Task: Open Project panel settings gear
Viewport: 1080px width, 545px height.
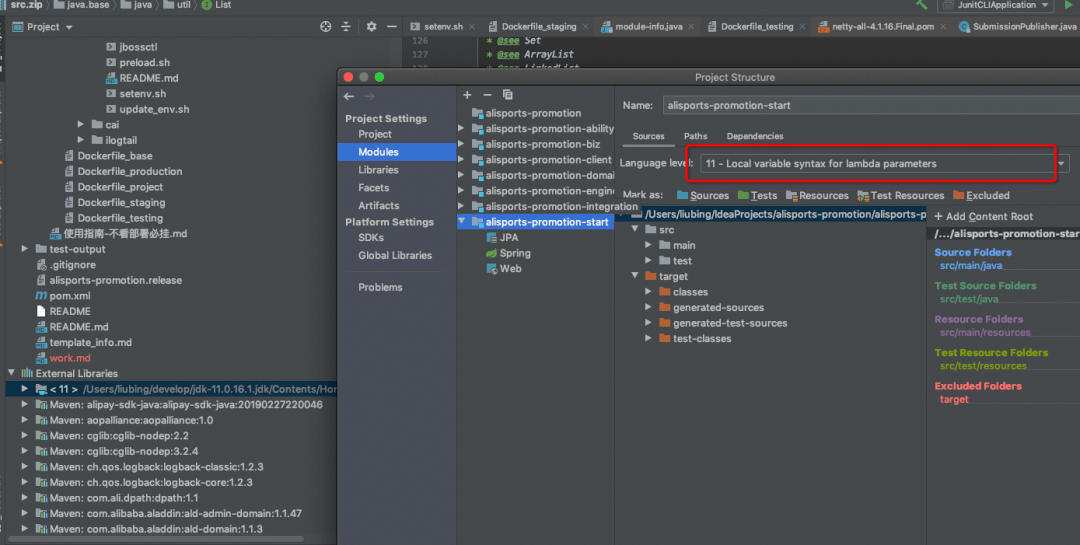Action: [x=372, y=27]
